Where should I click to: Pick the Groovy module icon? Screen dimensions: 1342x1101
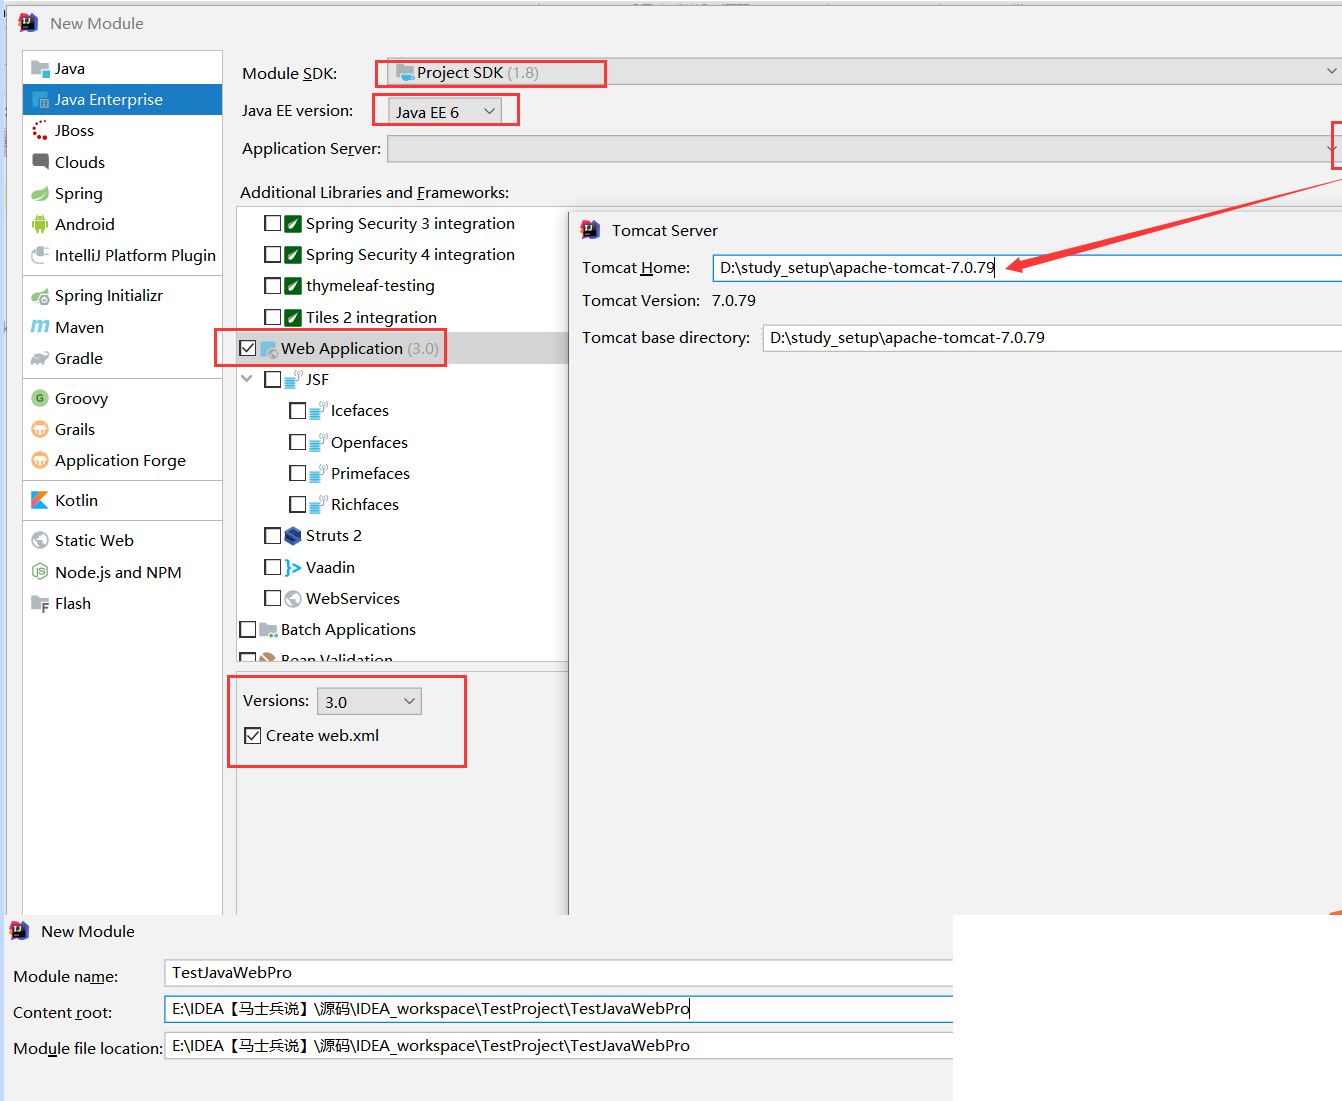coord(40,398)
